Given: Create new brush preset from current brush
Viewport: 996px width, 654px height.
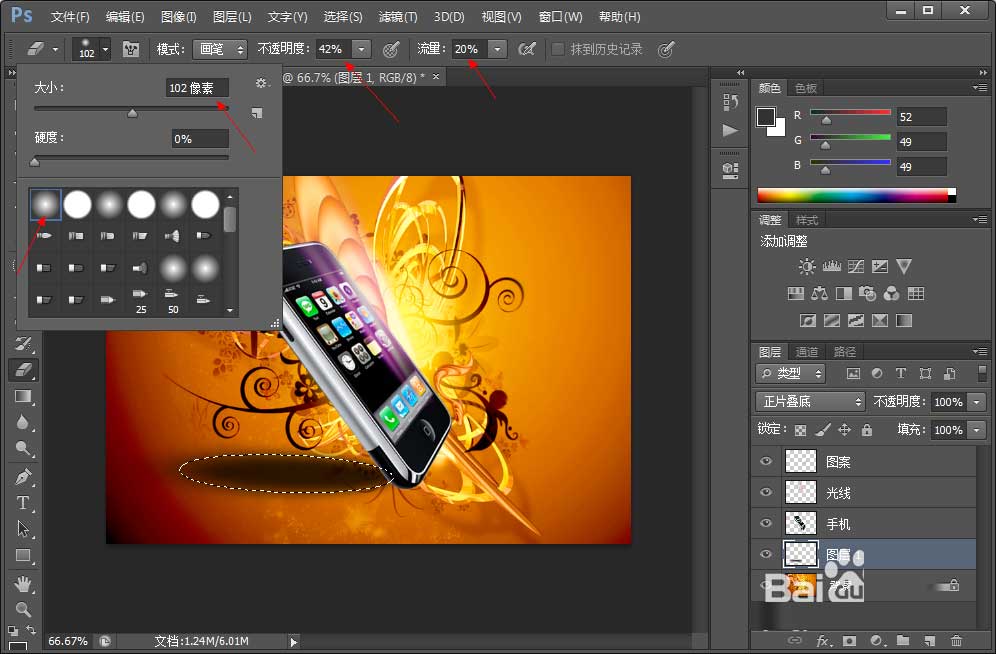Looking at the screenshot, I should [x=257, y=113].
